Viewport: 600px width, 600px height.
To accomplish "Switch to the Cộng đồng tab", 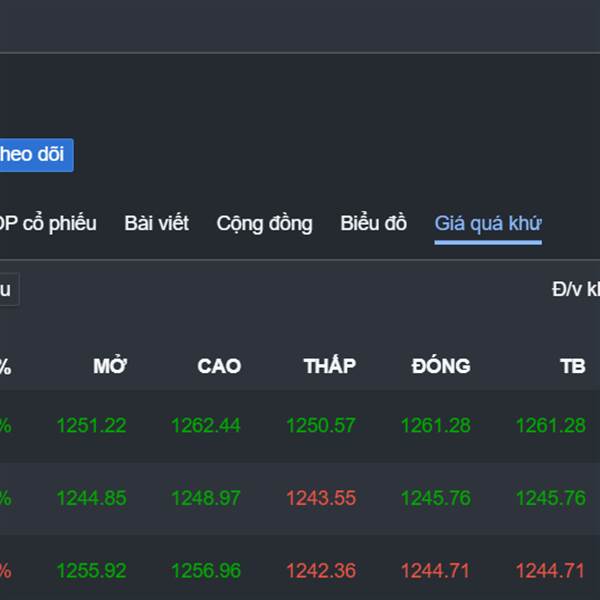I will 264,223.
